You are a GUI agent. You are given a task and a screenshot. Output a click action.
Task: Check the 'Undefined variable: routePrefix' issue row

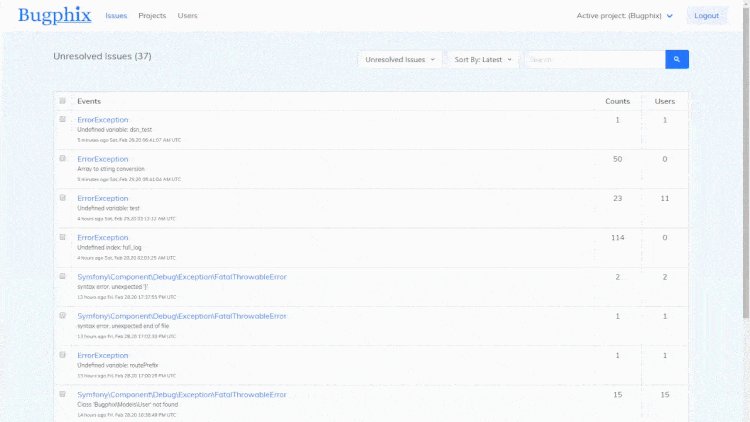pyautogui.click(x=62, y=355)
